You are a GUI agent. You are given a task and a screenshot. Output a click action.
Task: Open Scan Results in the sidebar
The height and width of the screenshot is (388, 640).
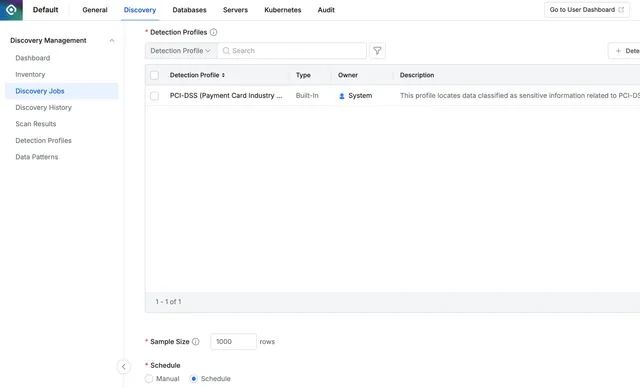pyautogui.click(x=36, y=124)
